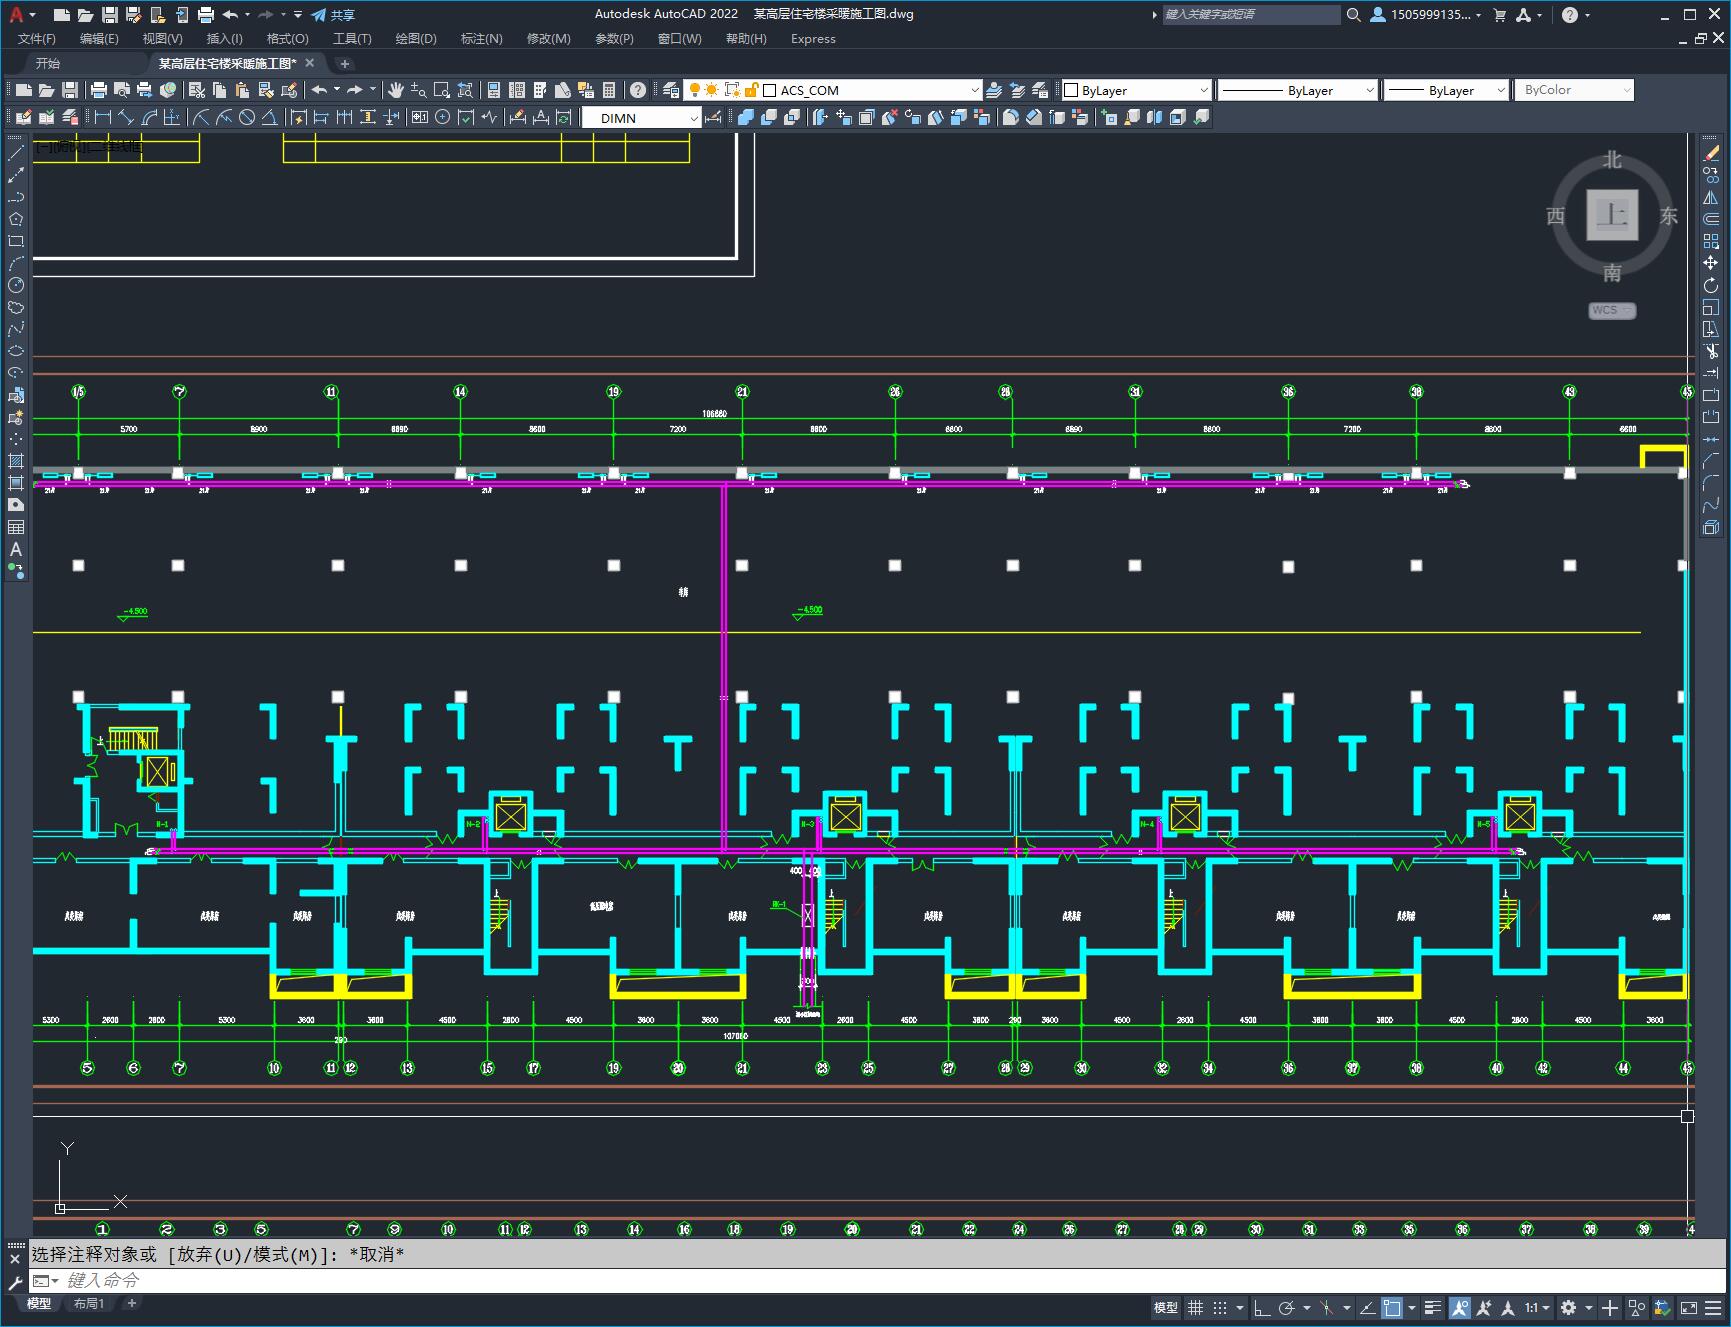Toggle snap mode dots in status bar
The image size is (1731, 1327).
[x=1220, y=1308]
